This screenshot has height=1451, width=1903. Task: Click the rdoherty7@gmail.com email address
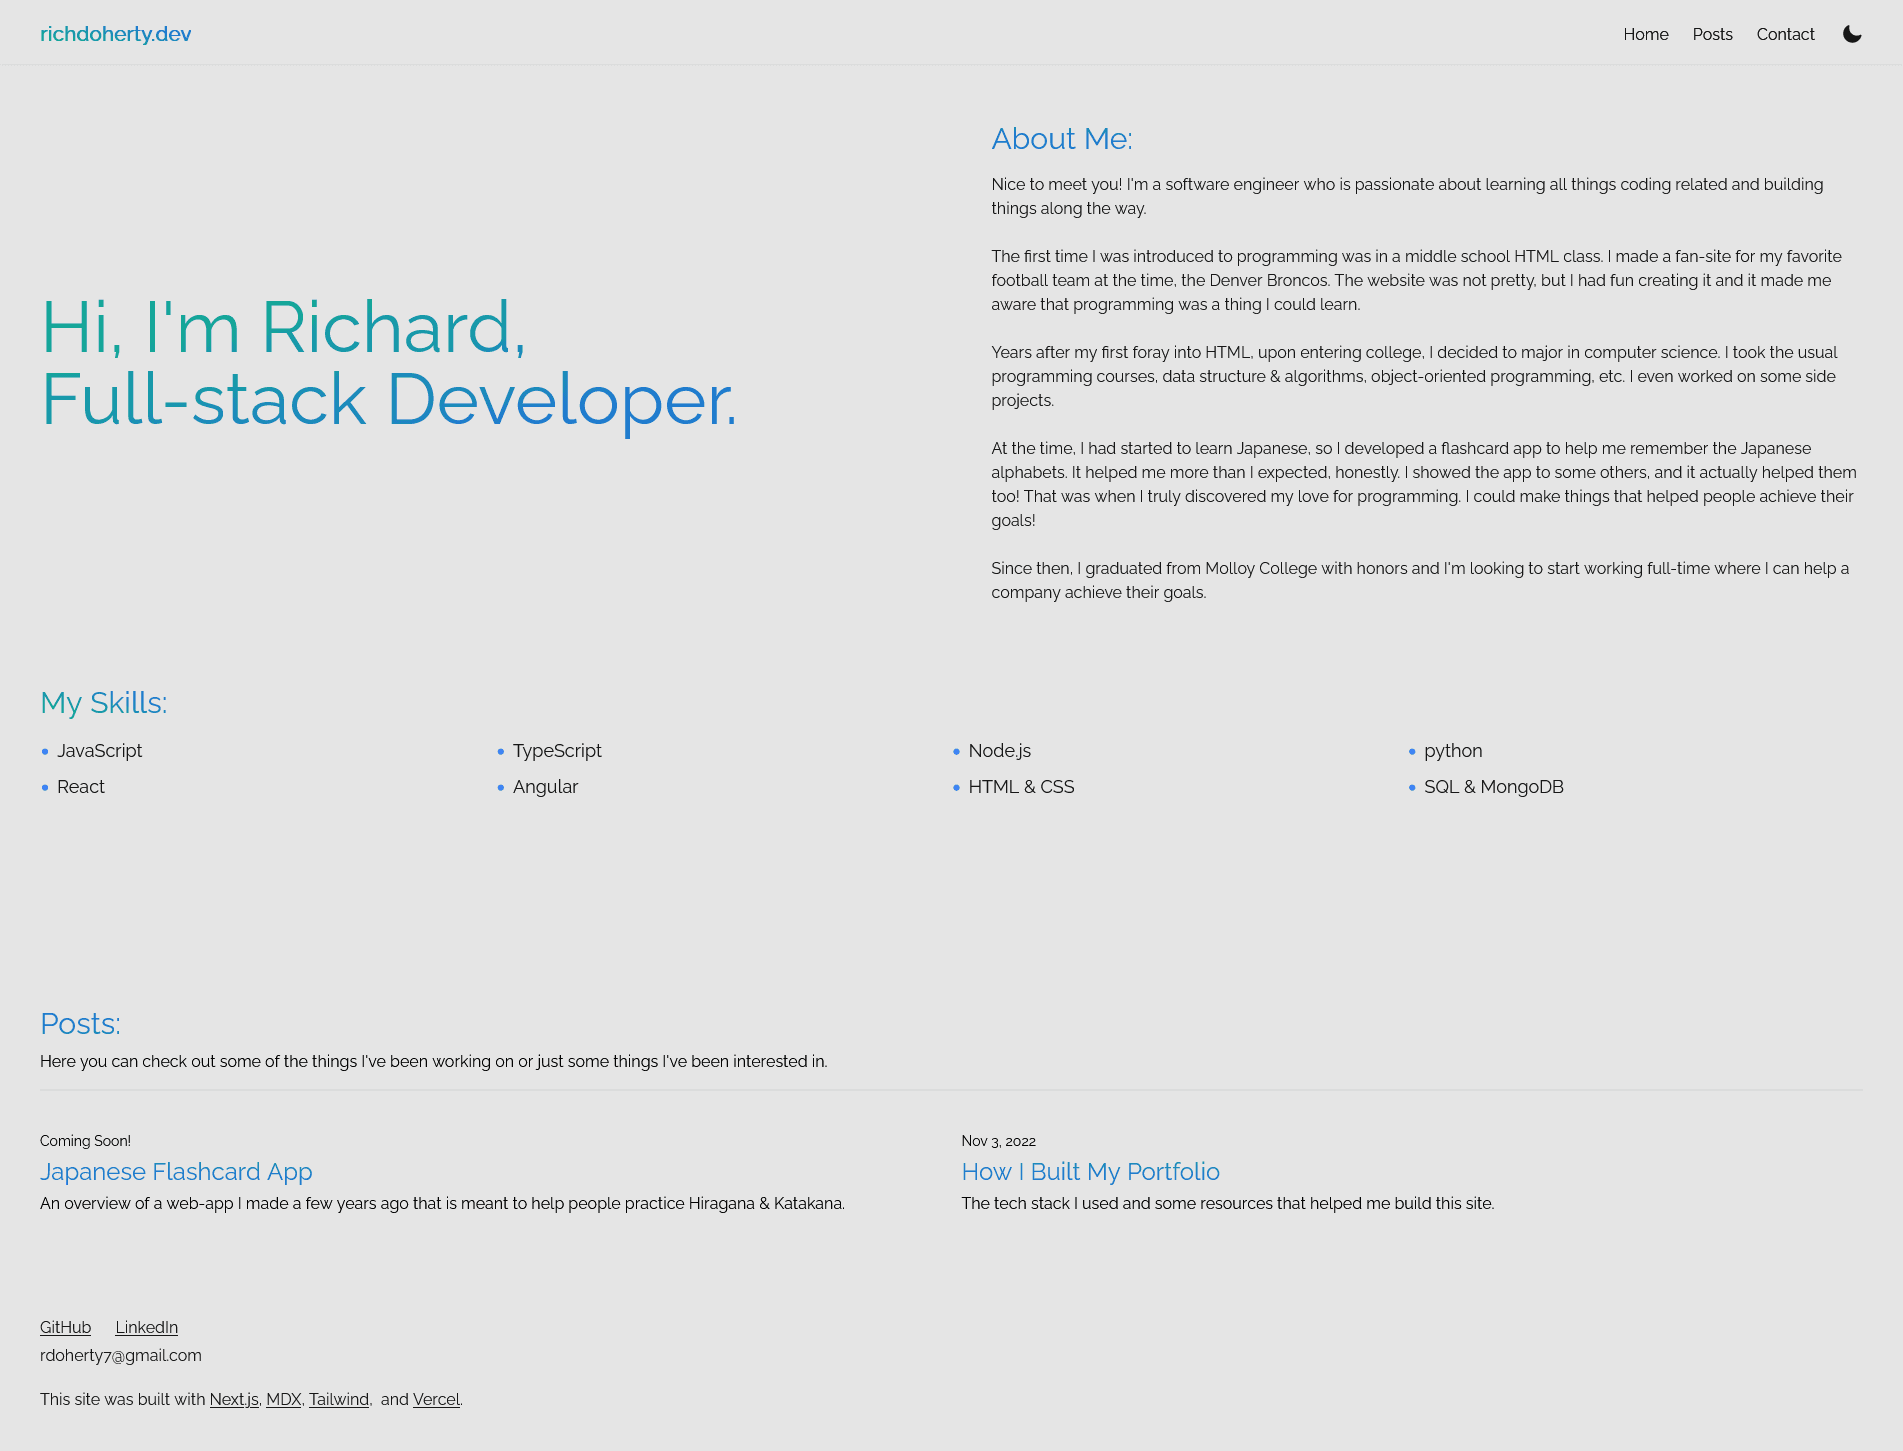[x=121, y=1355]
